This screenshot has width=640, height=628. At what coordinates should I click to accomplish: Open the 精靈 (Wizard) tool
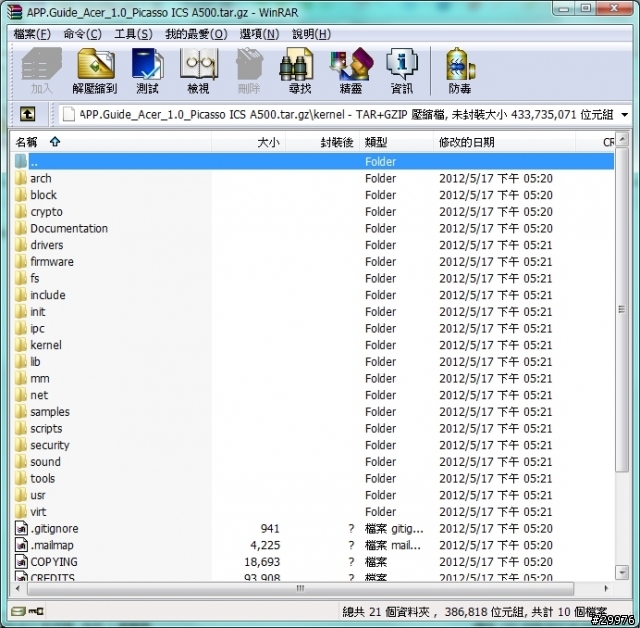point(351,71)
